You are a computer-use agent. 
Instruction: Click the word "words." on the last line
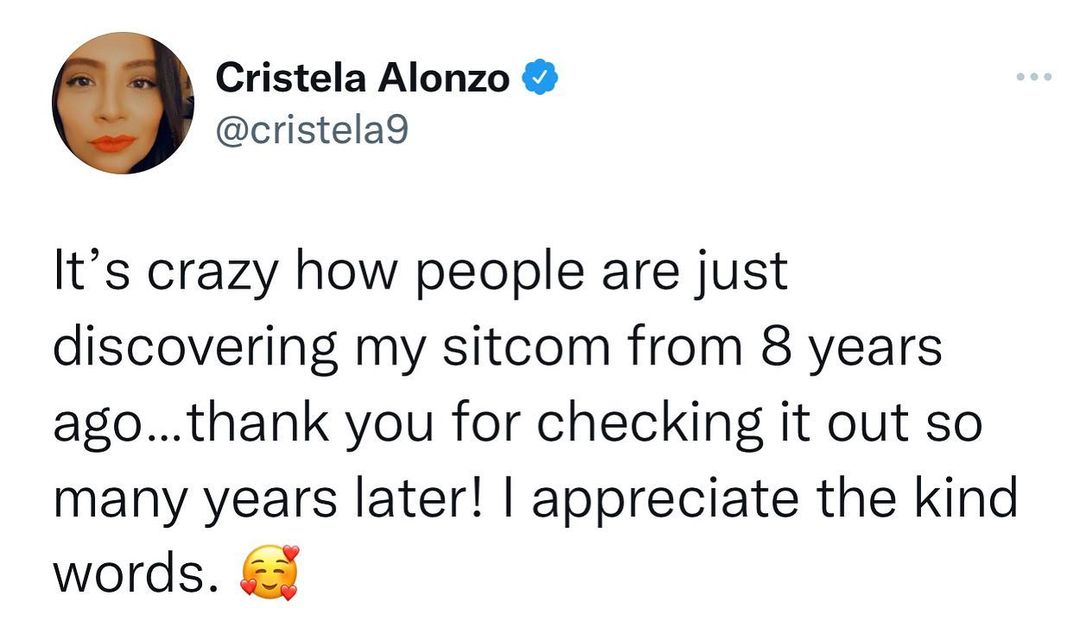pyautogui.click(x=134, y=574)
